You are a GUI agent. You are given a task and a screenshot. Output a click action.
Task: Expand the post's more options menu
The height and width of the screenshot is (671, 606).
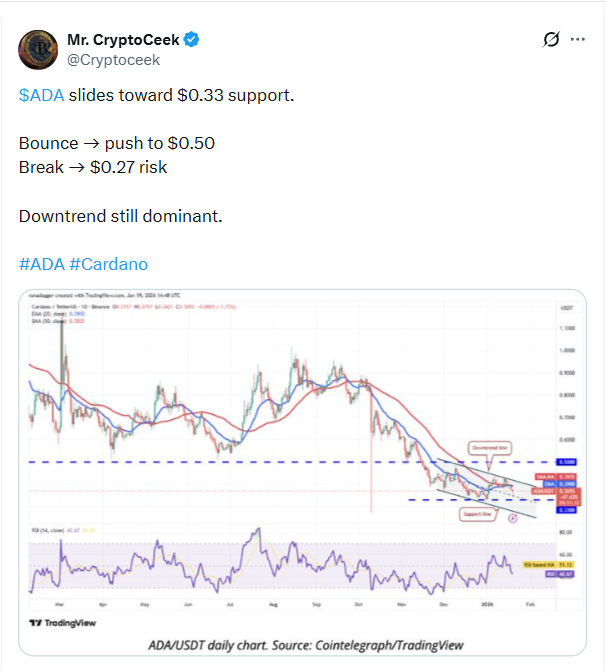(578, 40)
